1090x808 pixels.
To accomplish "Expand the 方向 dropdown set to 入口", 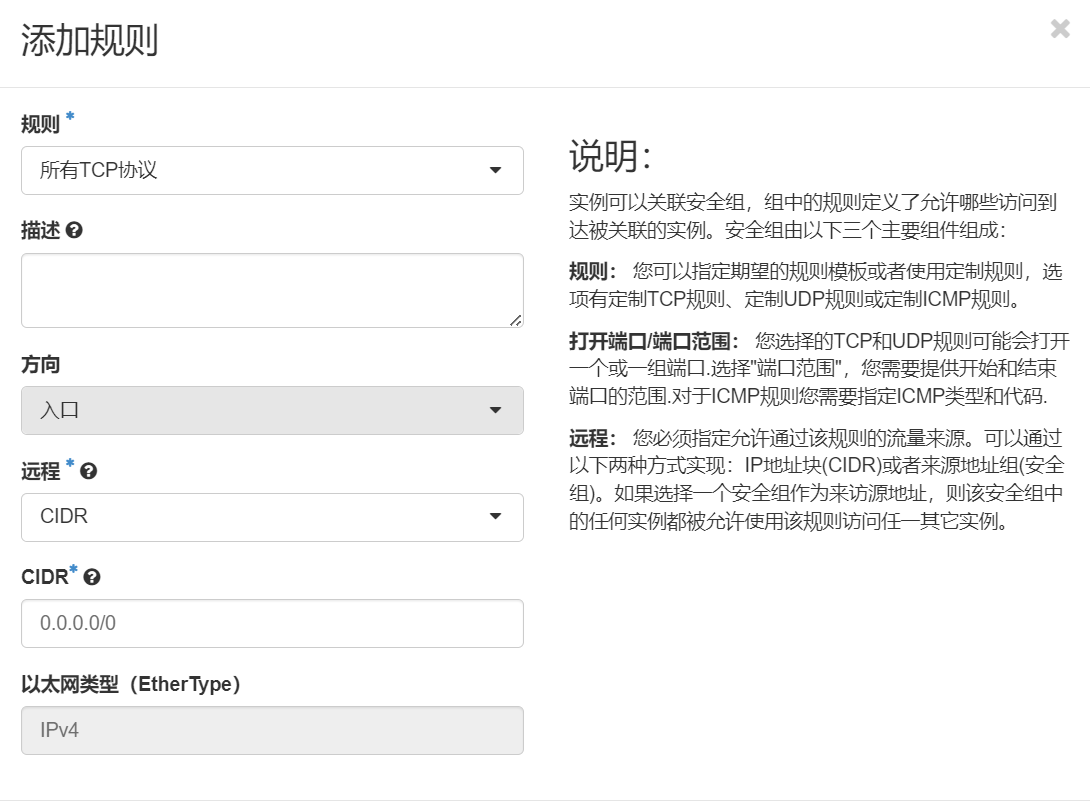I will point(272,410).
